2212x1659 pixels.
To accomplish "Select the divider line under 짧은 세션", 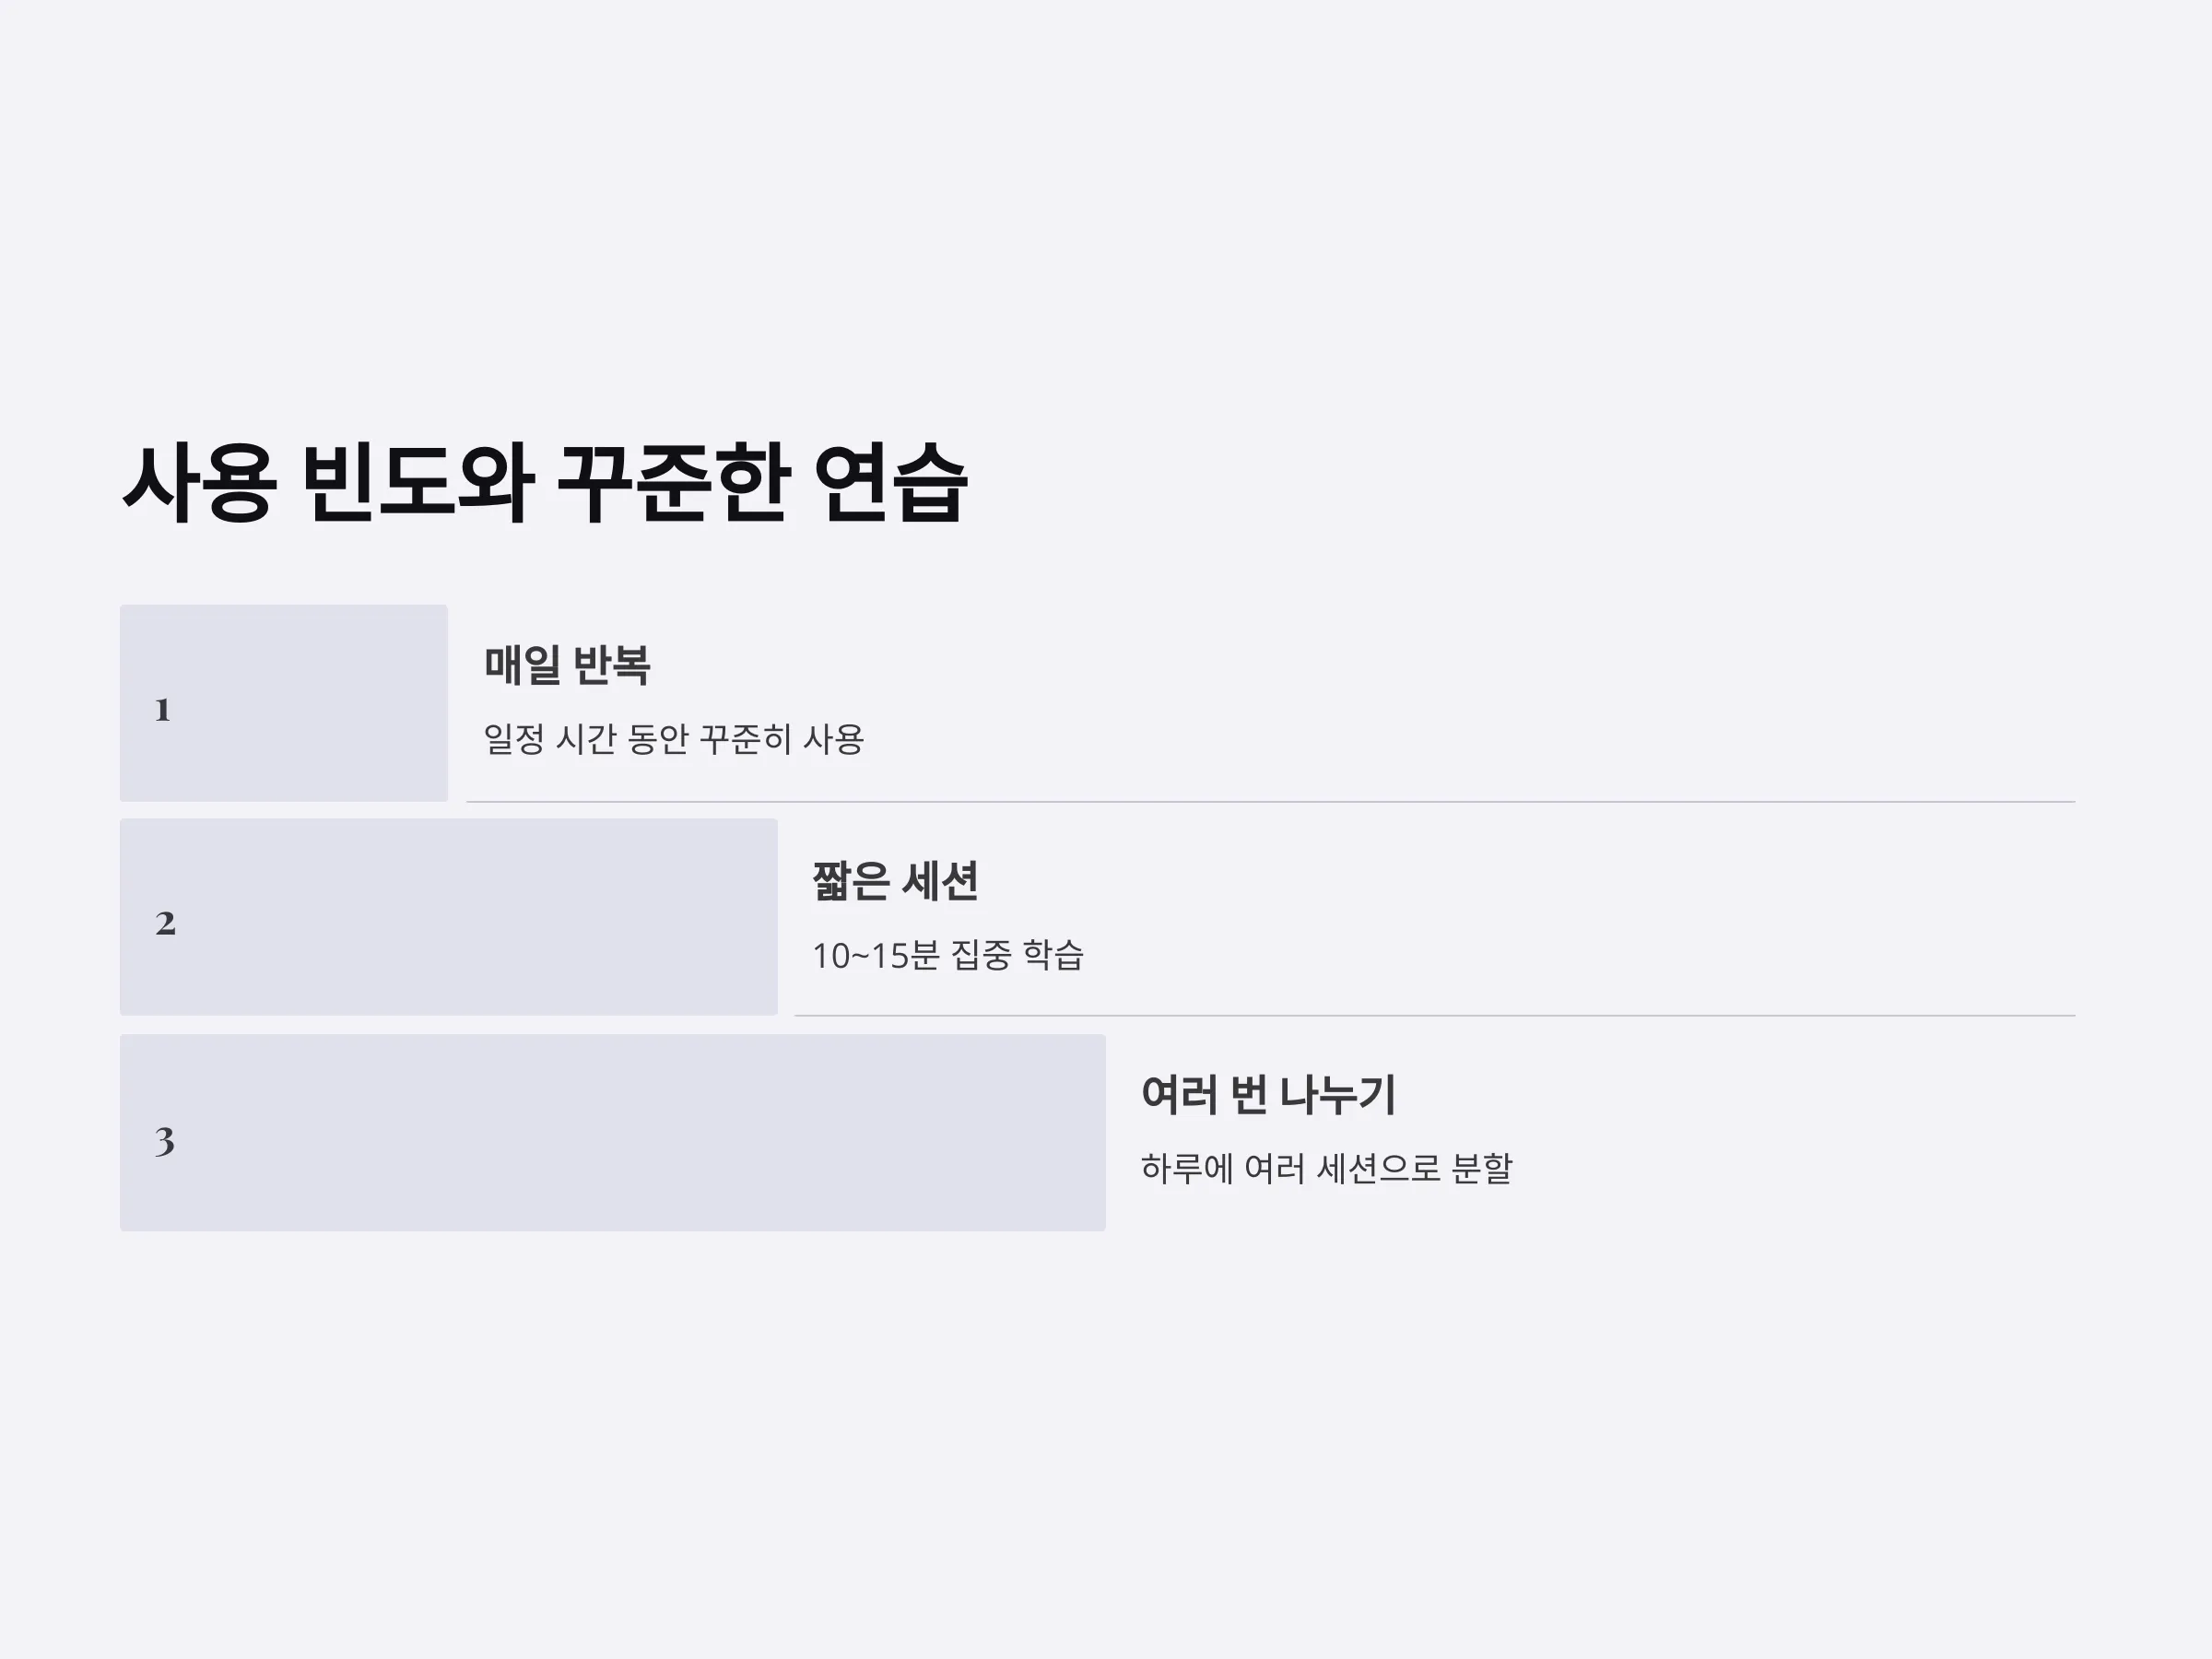I will (x=1435, y=1016).
